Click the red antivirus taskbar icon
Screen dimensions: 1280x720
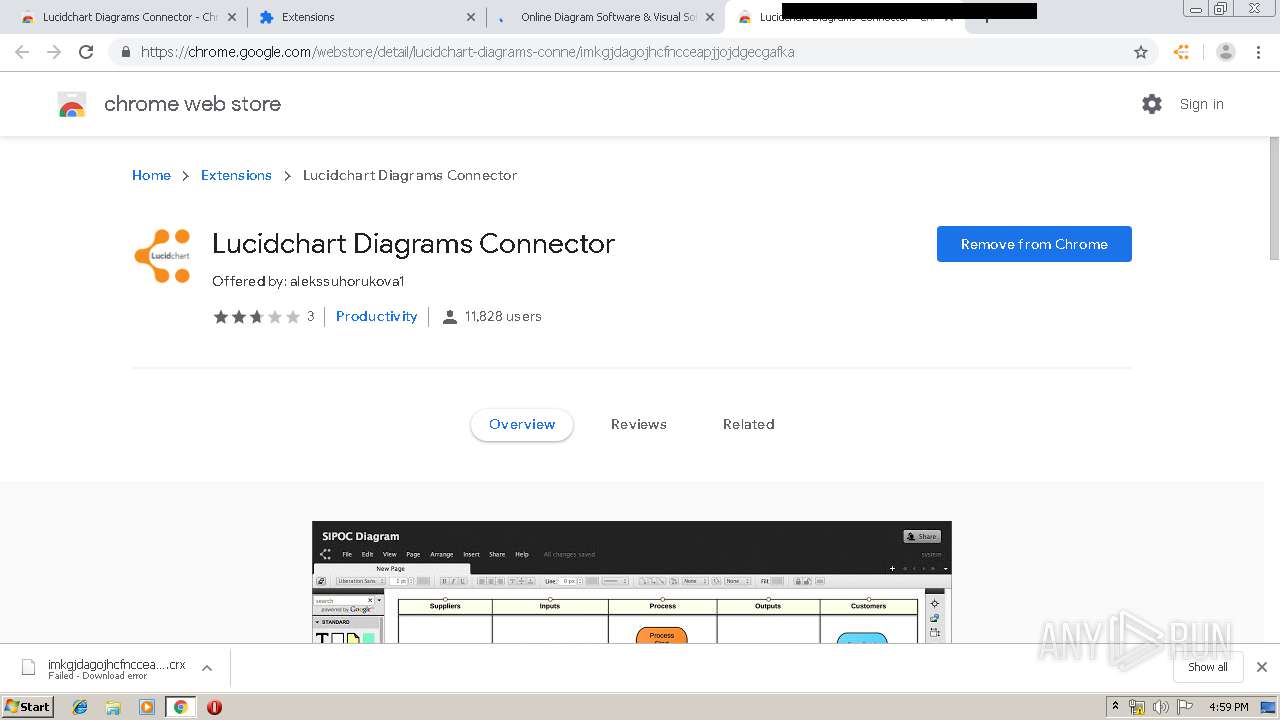(214, 707)
